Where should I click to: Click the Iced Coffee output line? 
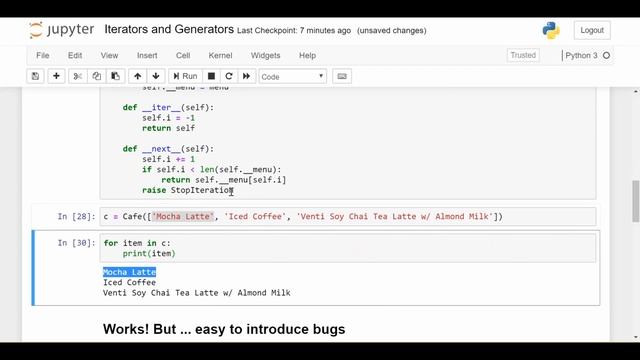129,282
